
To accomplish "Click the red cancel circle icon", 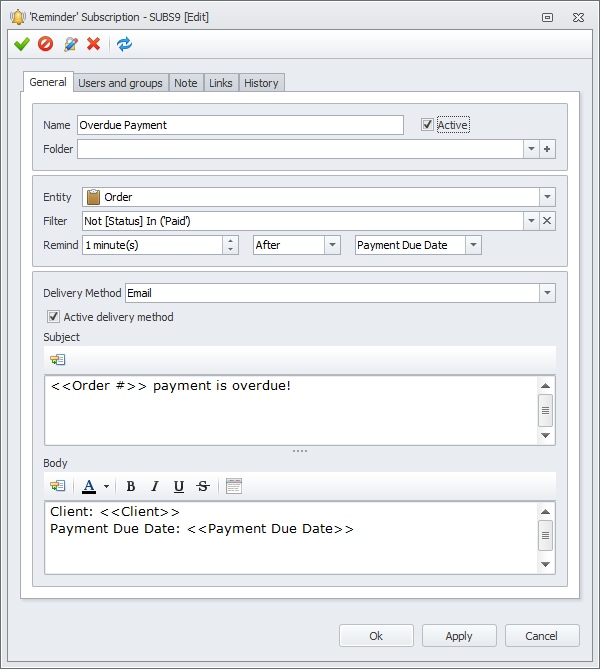I will point(45,44).
